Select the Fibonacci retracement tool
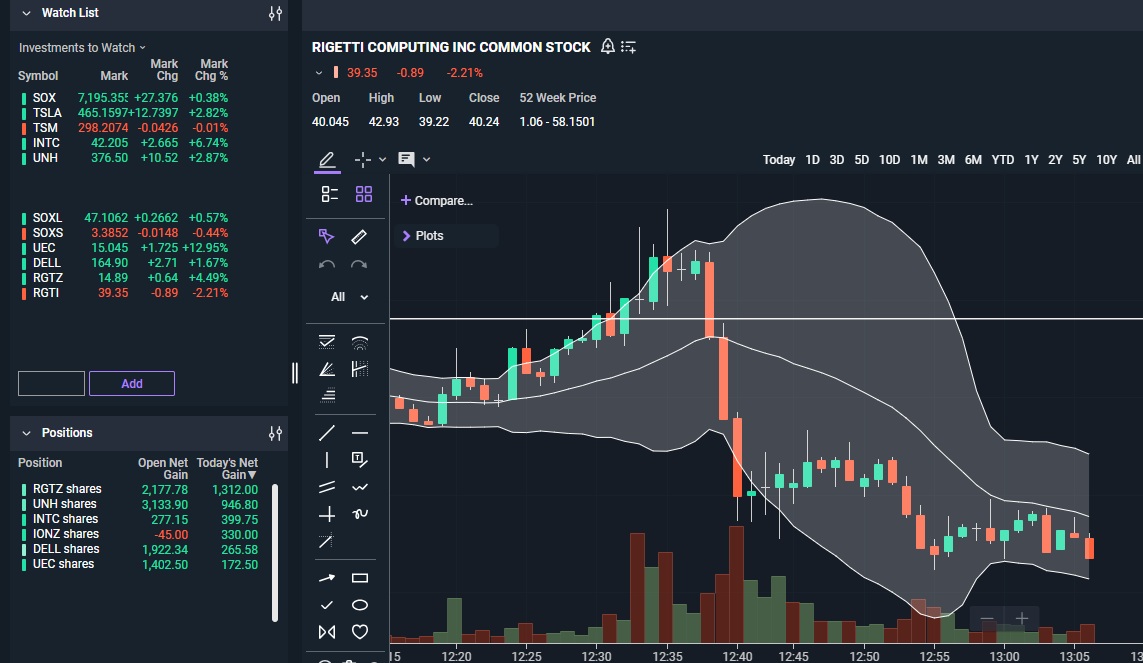 pyautogui.click(x=327, y=342)
